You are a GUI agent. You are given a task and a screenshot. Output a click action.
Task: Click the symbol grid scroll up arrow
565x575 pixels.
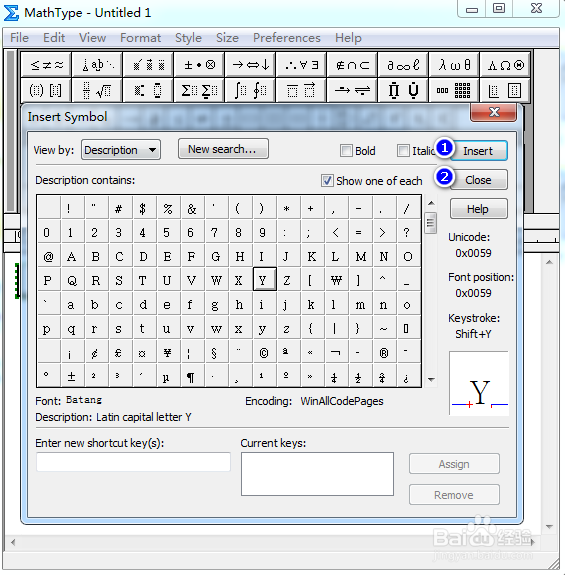(x=431, y=203)
